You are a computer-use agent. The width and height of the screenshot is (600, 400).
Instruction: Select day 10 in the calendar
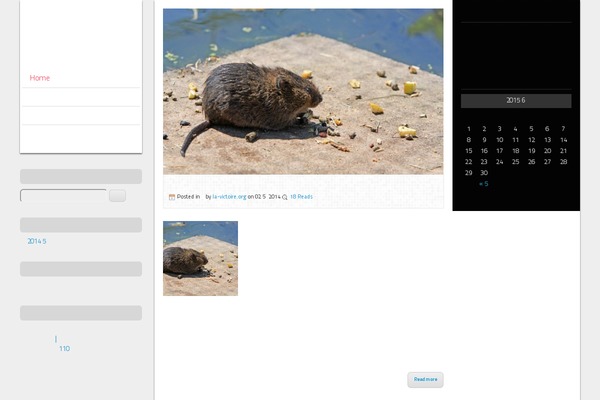[500, 140]
